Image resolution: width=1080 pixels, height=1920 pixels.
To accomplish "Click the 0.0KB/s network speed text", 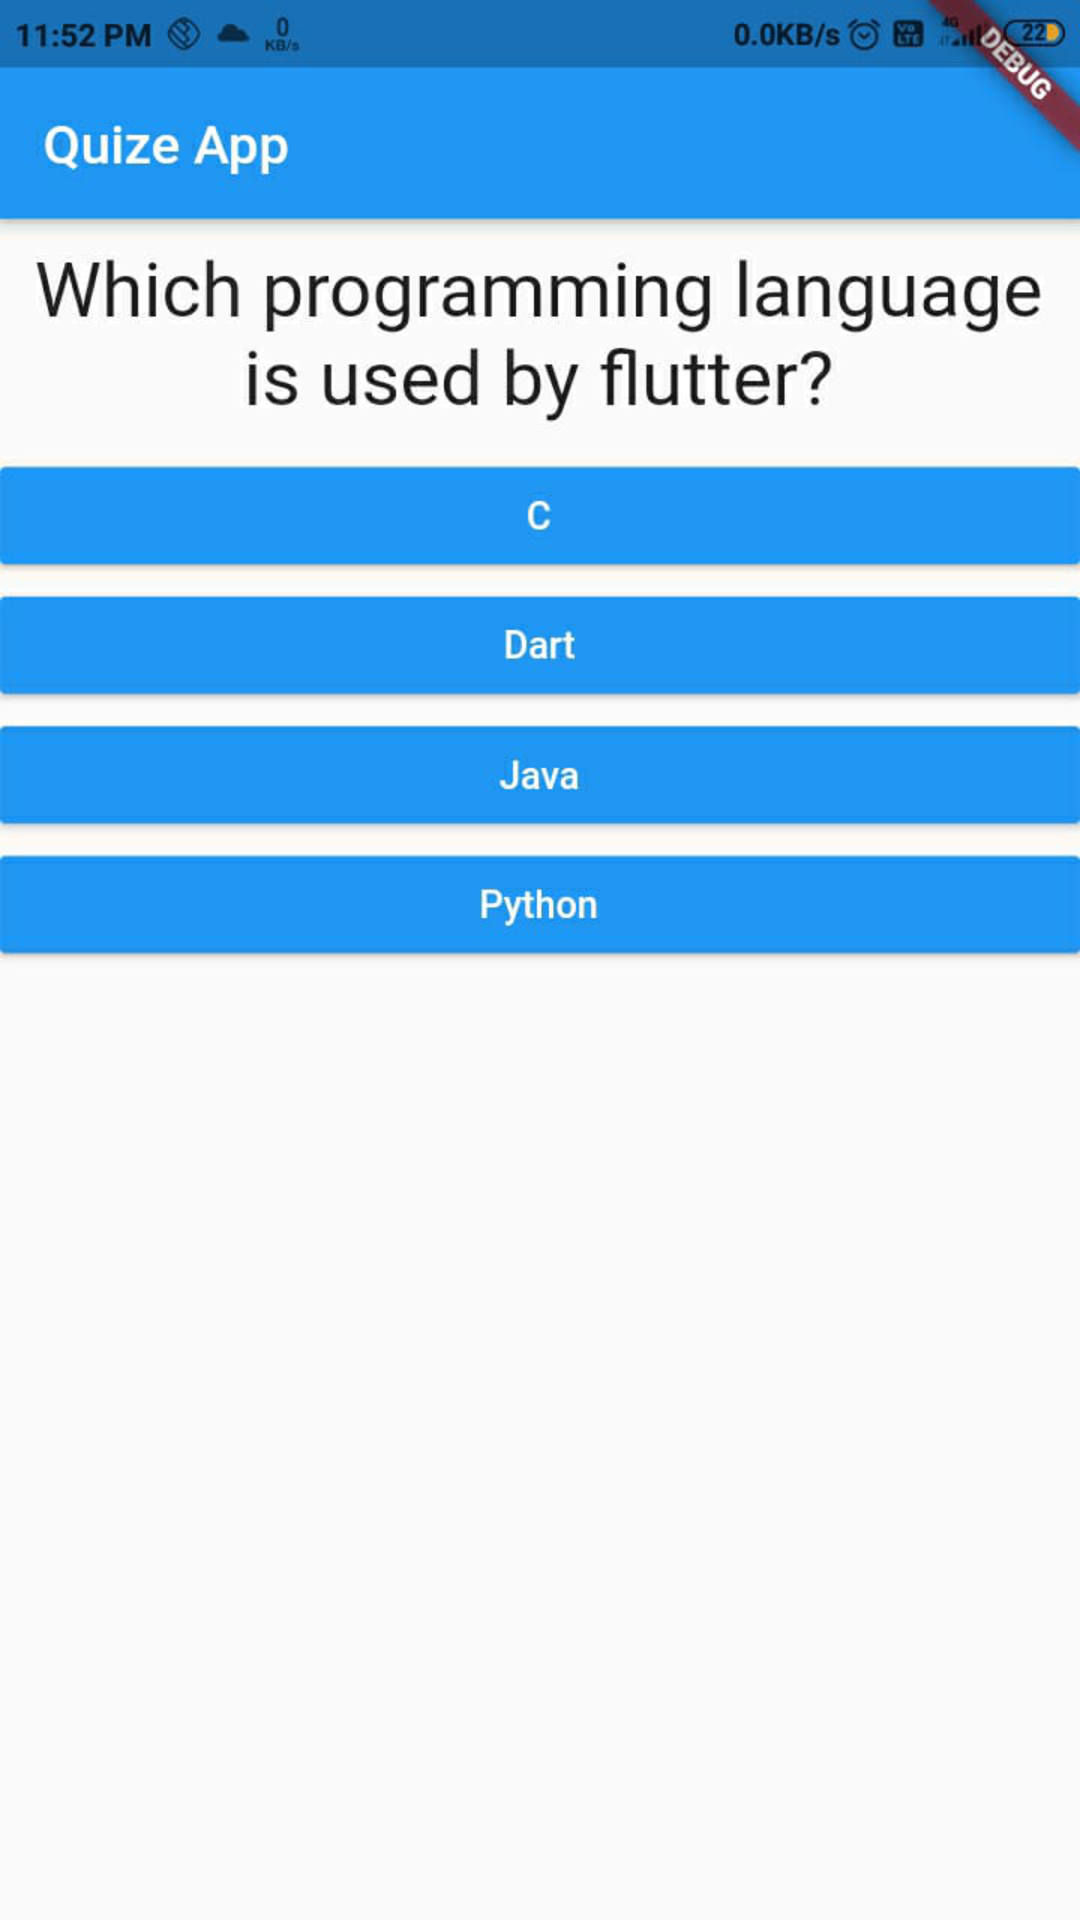I will (x=786, y=35).
